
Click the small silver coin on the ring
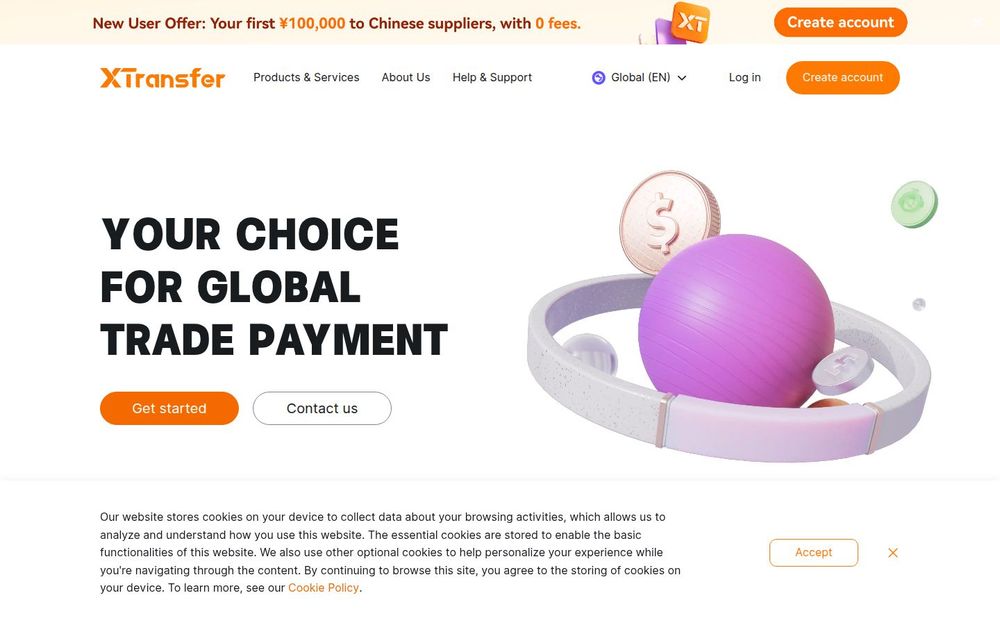843,371
